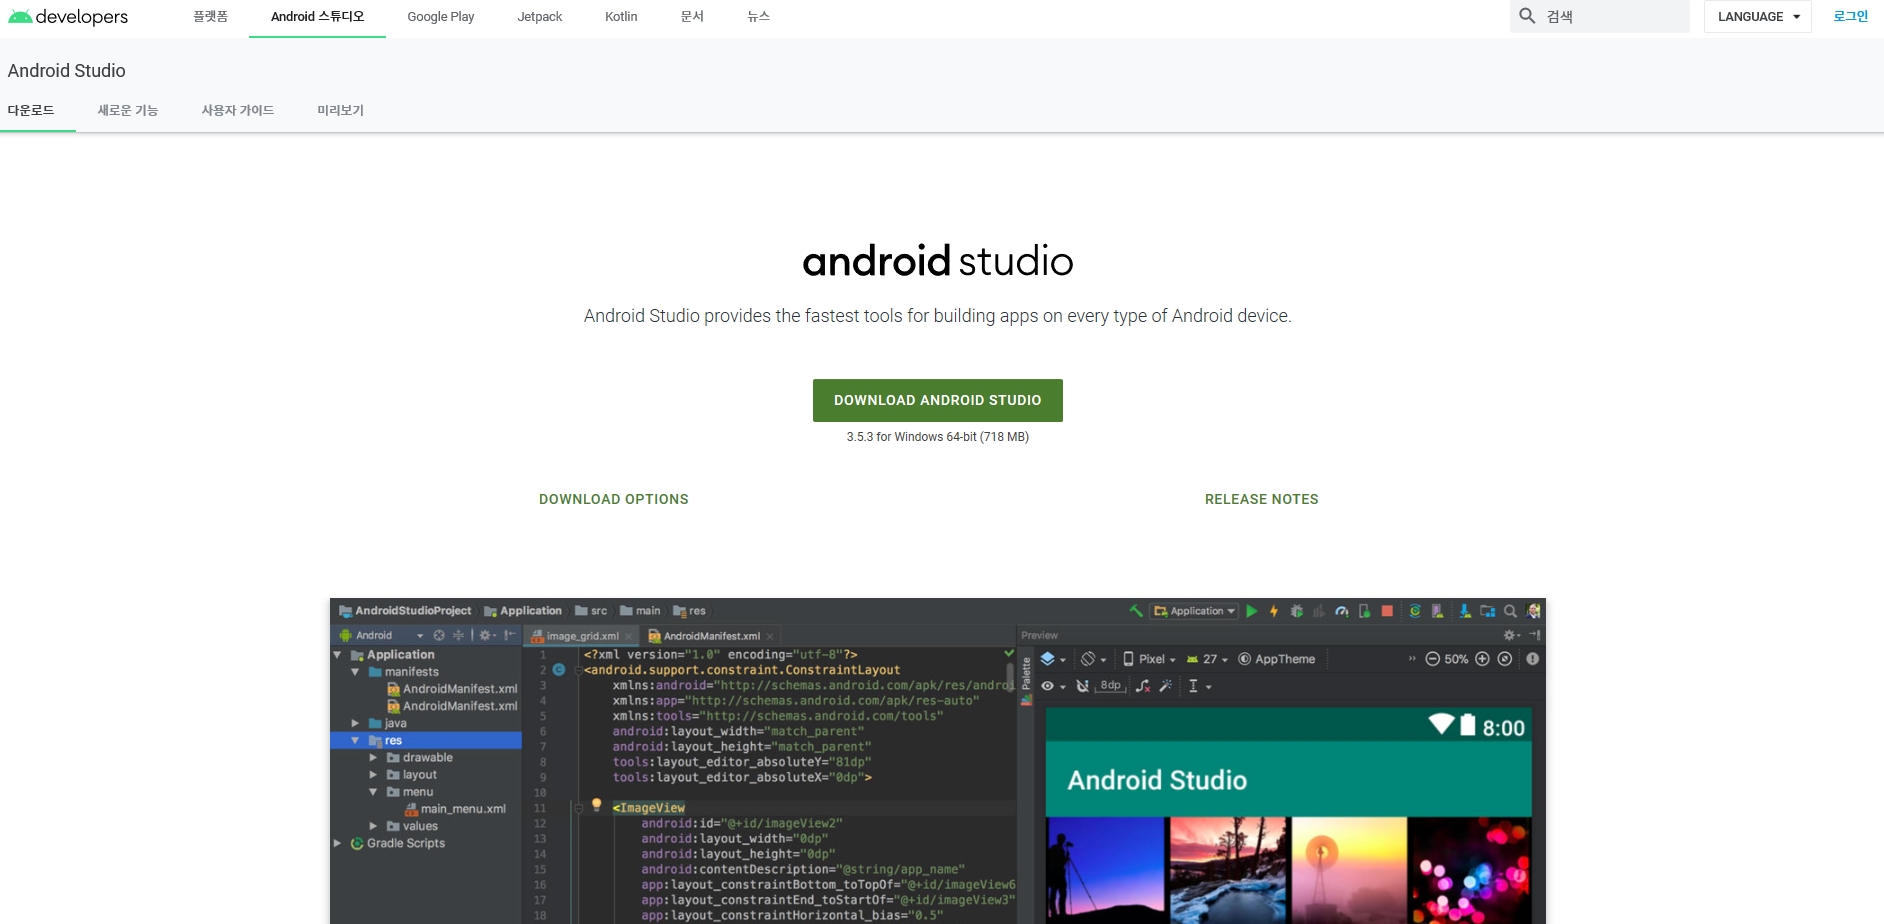
Task: Expand the Gradle Scripts node
Action: (338, 843)
